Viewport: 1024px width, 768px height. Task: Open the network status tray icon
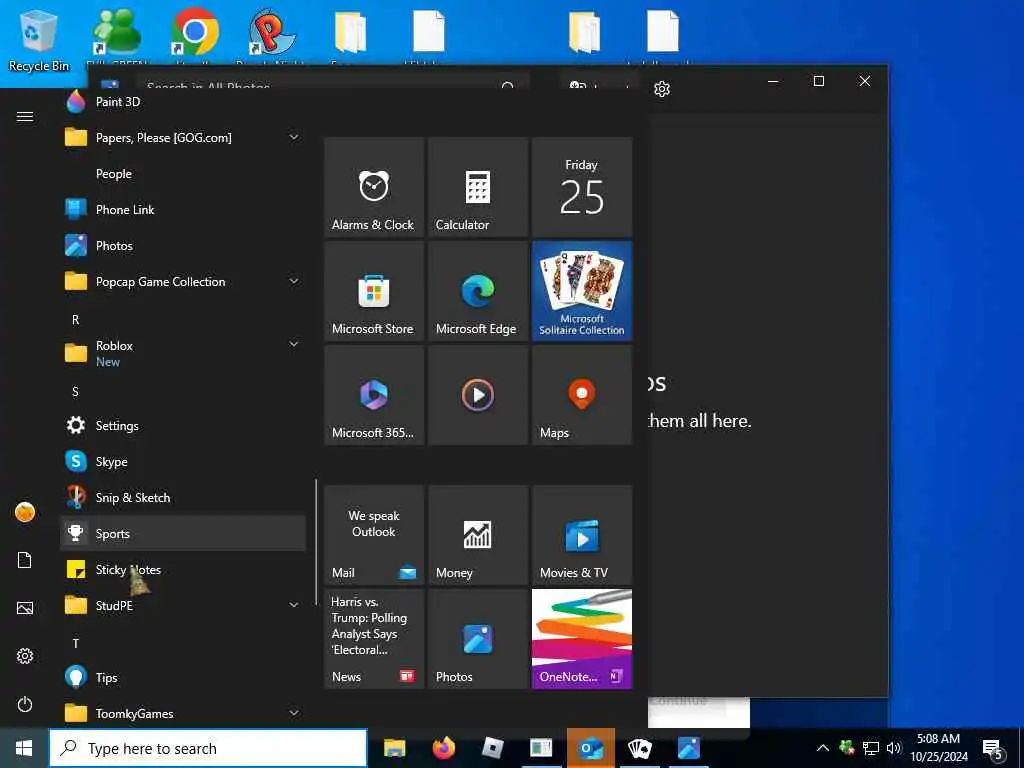click(871, 748)
